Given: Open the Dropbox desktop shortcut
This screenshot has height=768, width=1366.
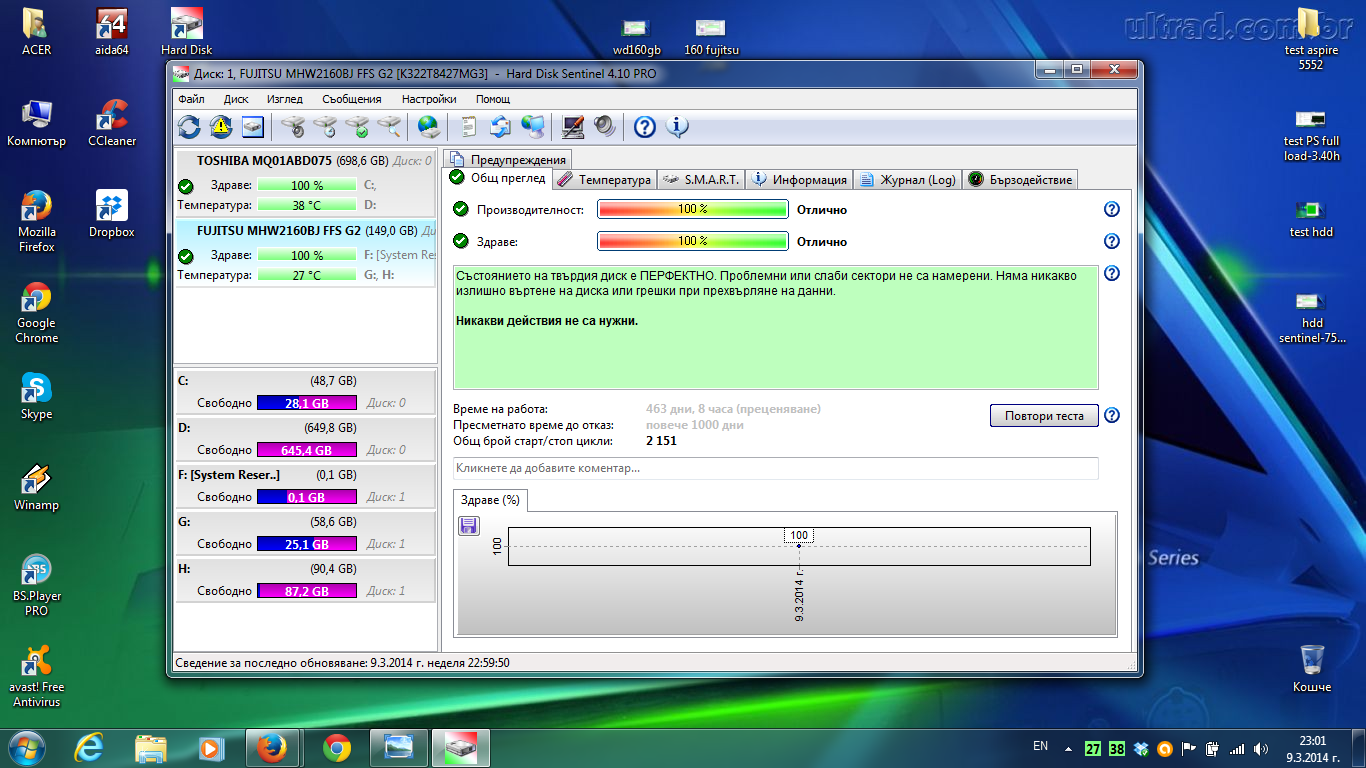Looking at the screenshot, I should point(112,214).
